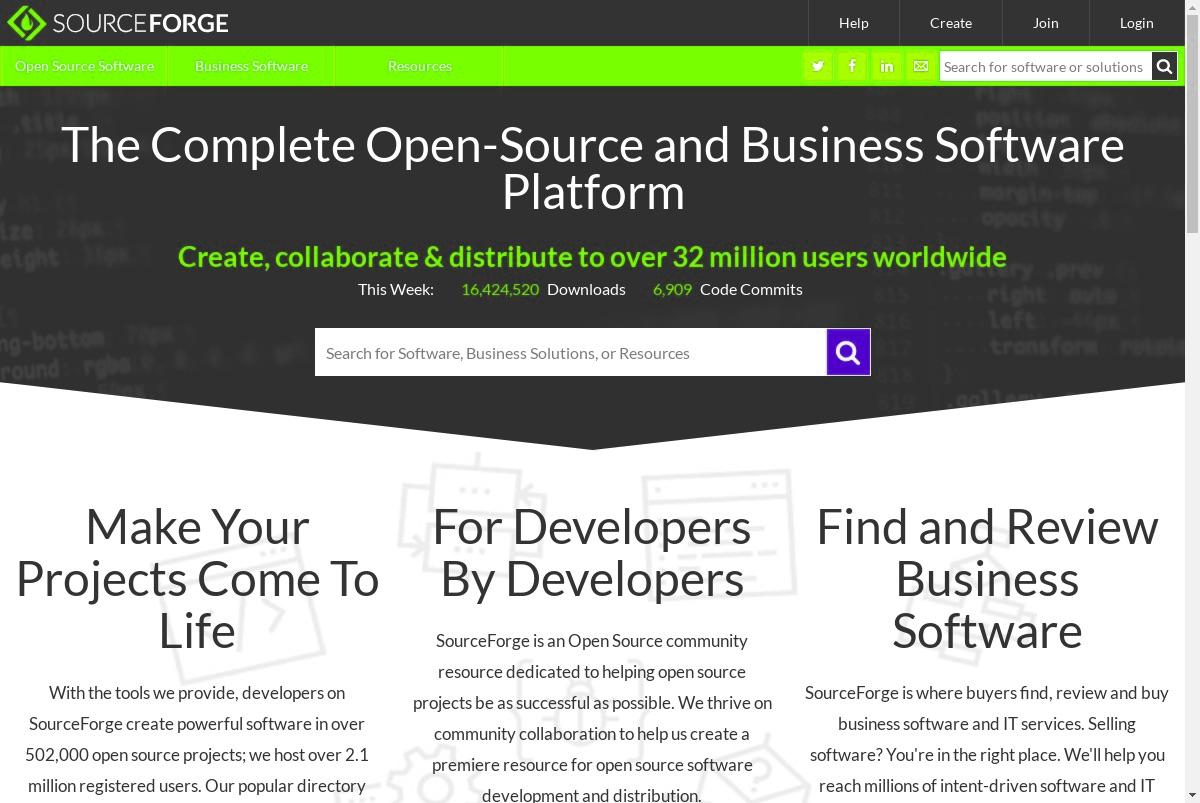The image size is (1200, 803).
Task: Open SourceForge Twitter page icon
Action: coord(818,66)
